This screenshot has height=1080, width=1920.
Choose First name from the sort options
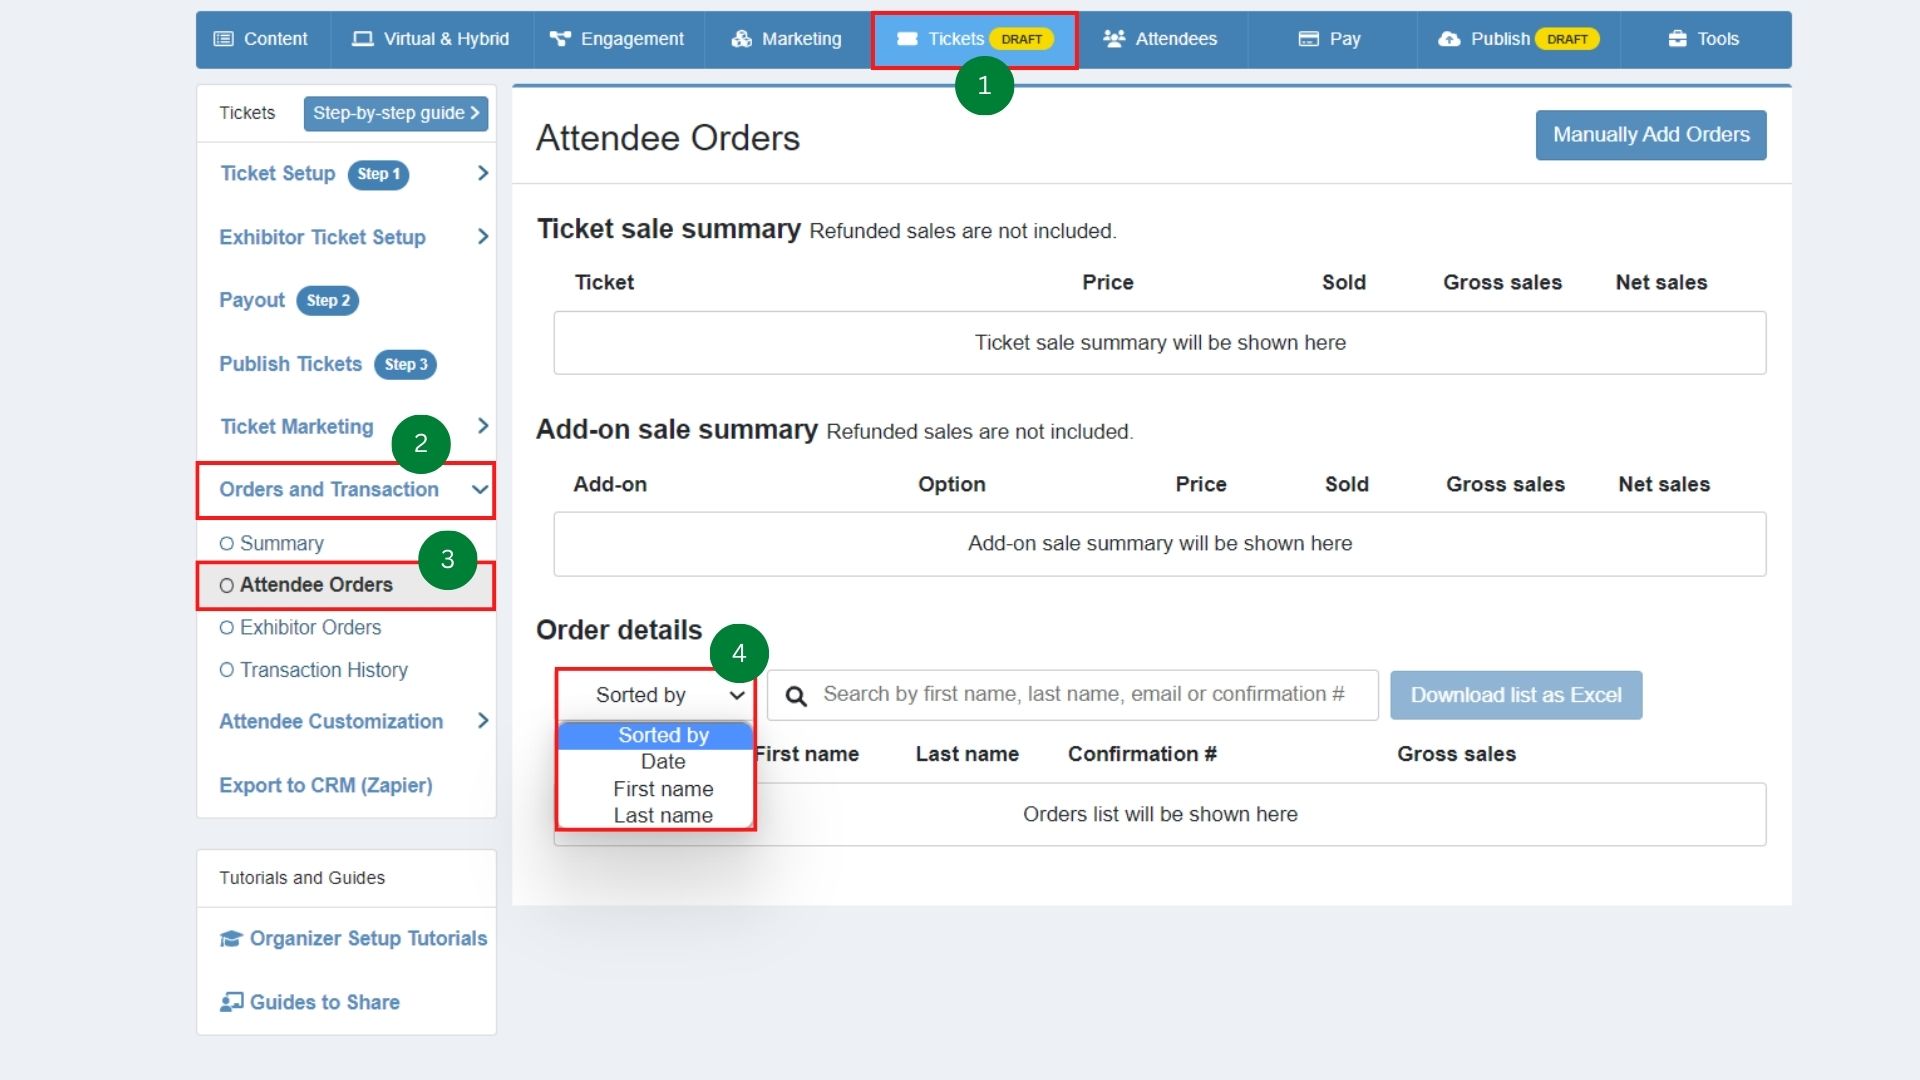point(663,789)
